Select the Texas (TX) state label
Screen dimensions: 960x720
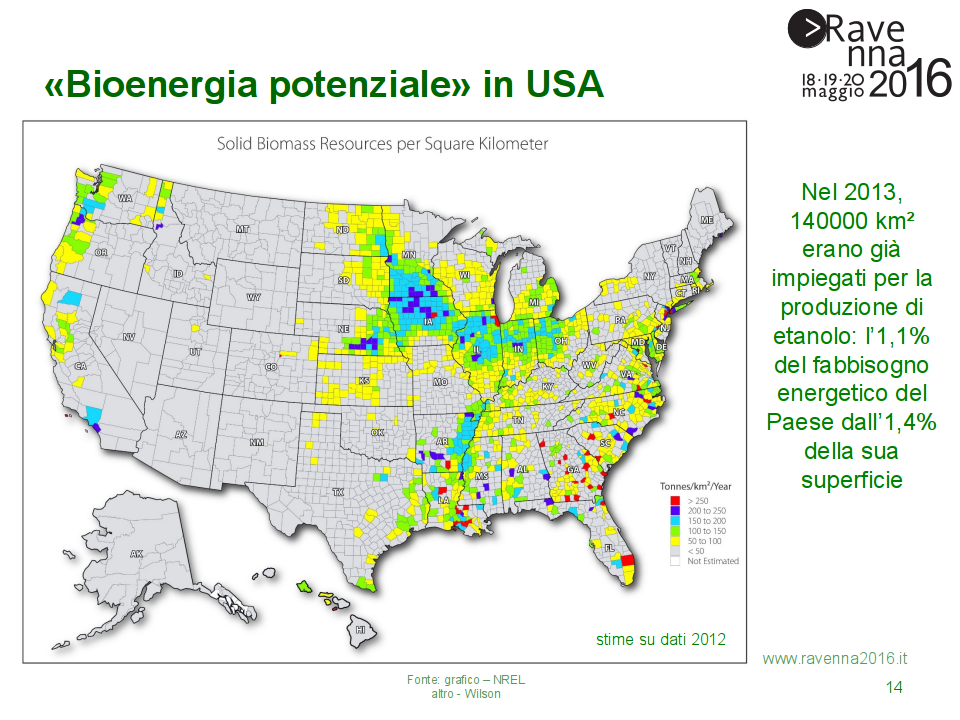(338, 491)
